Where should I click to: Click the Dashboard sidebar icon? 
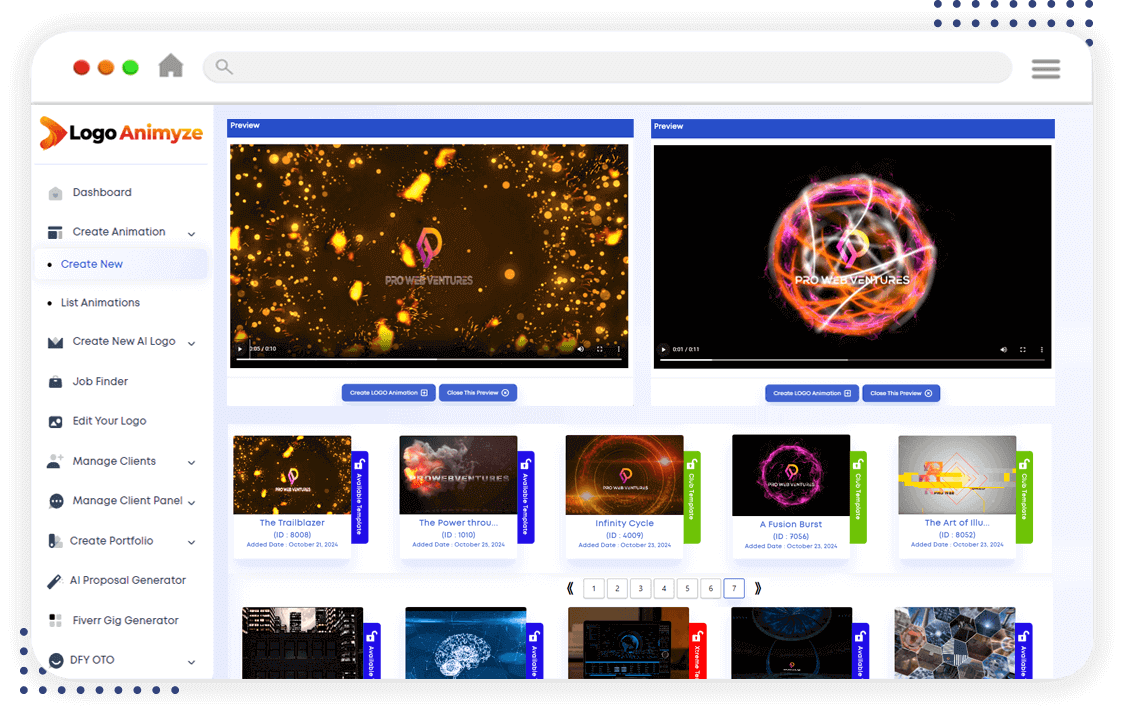click(x=55, y=193)
